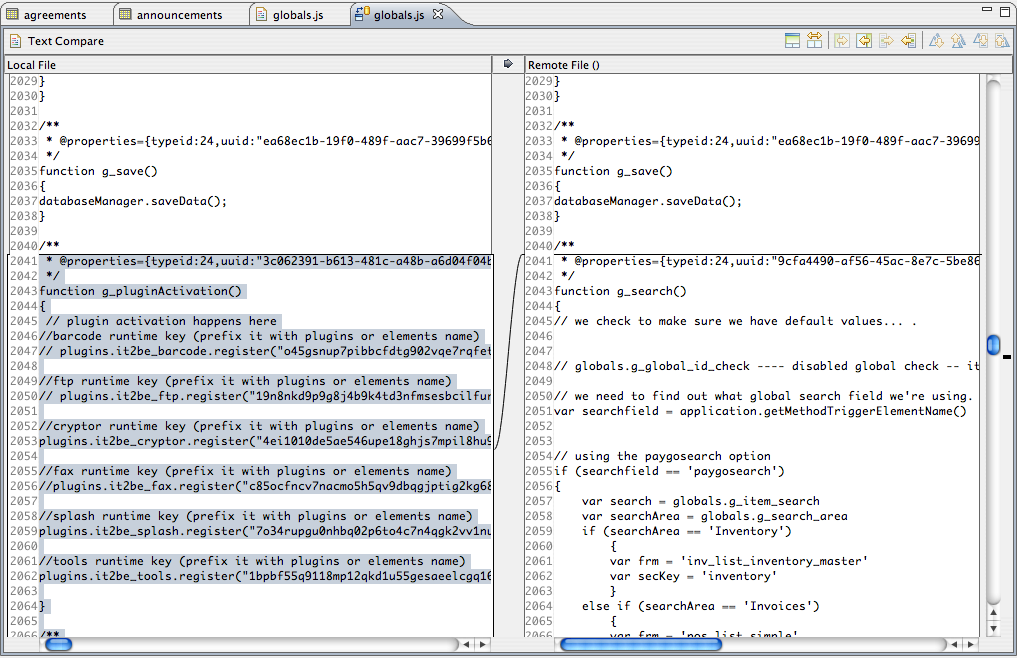
Task: Click "var secKey = 'inventory'" line
Action: 693,576
